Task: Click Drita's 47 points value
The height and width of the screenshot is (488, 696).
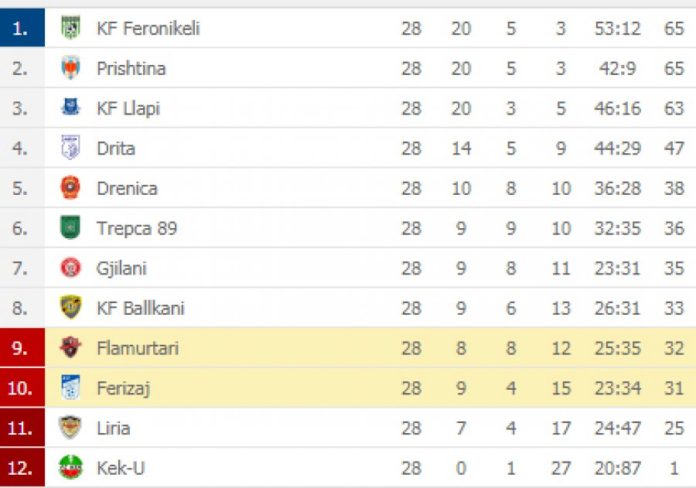Action: pos(674,148)
